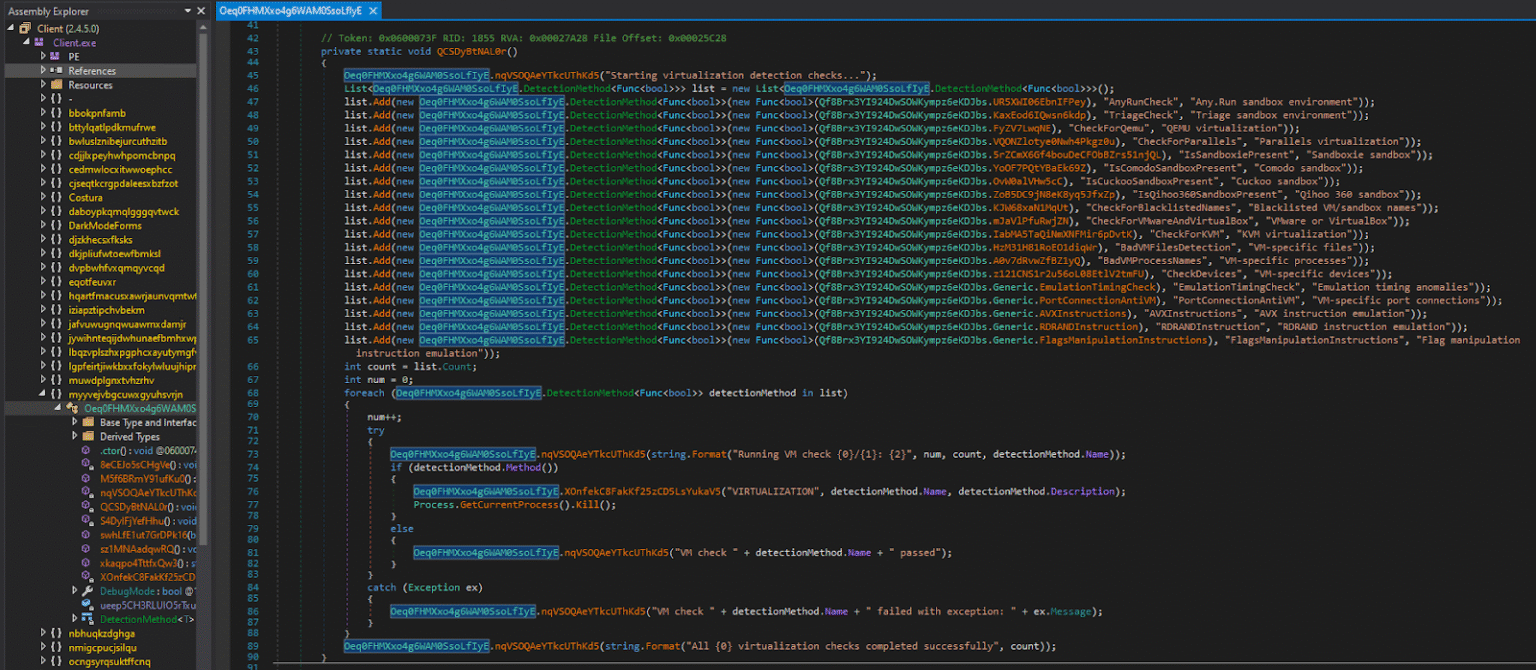Select the .ctor constructor icon
The height and width of the screenshot is (670, 1536).
coord(85,450)
